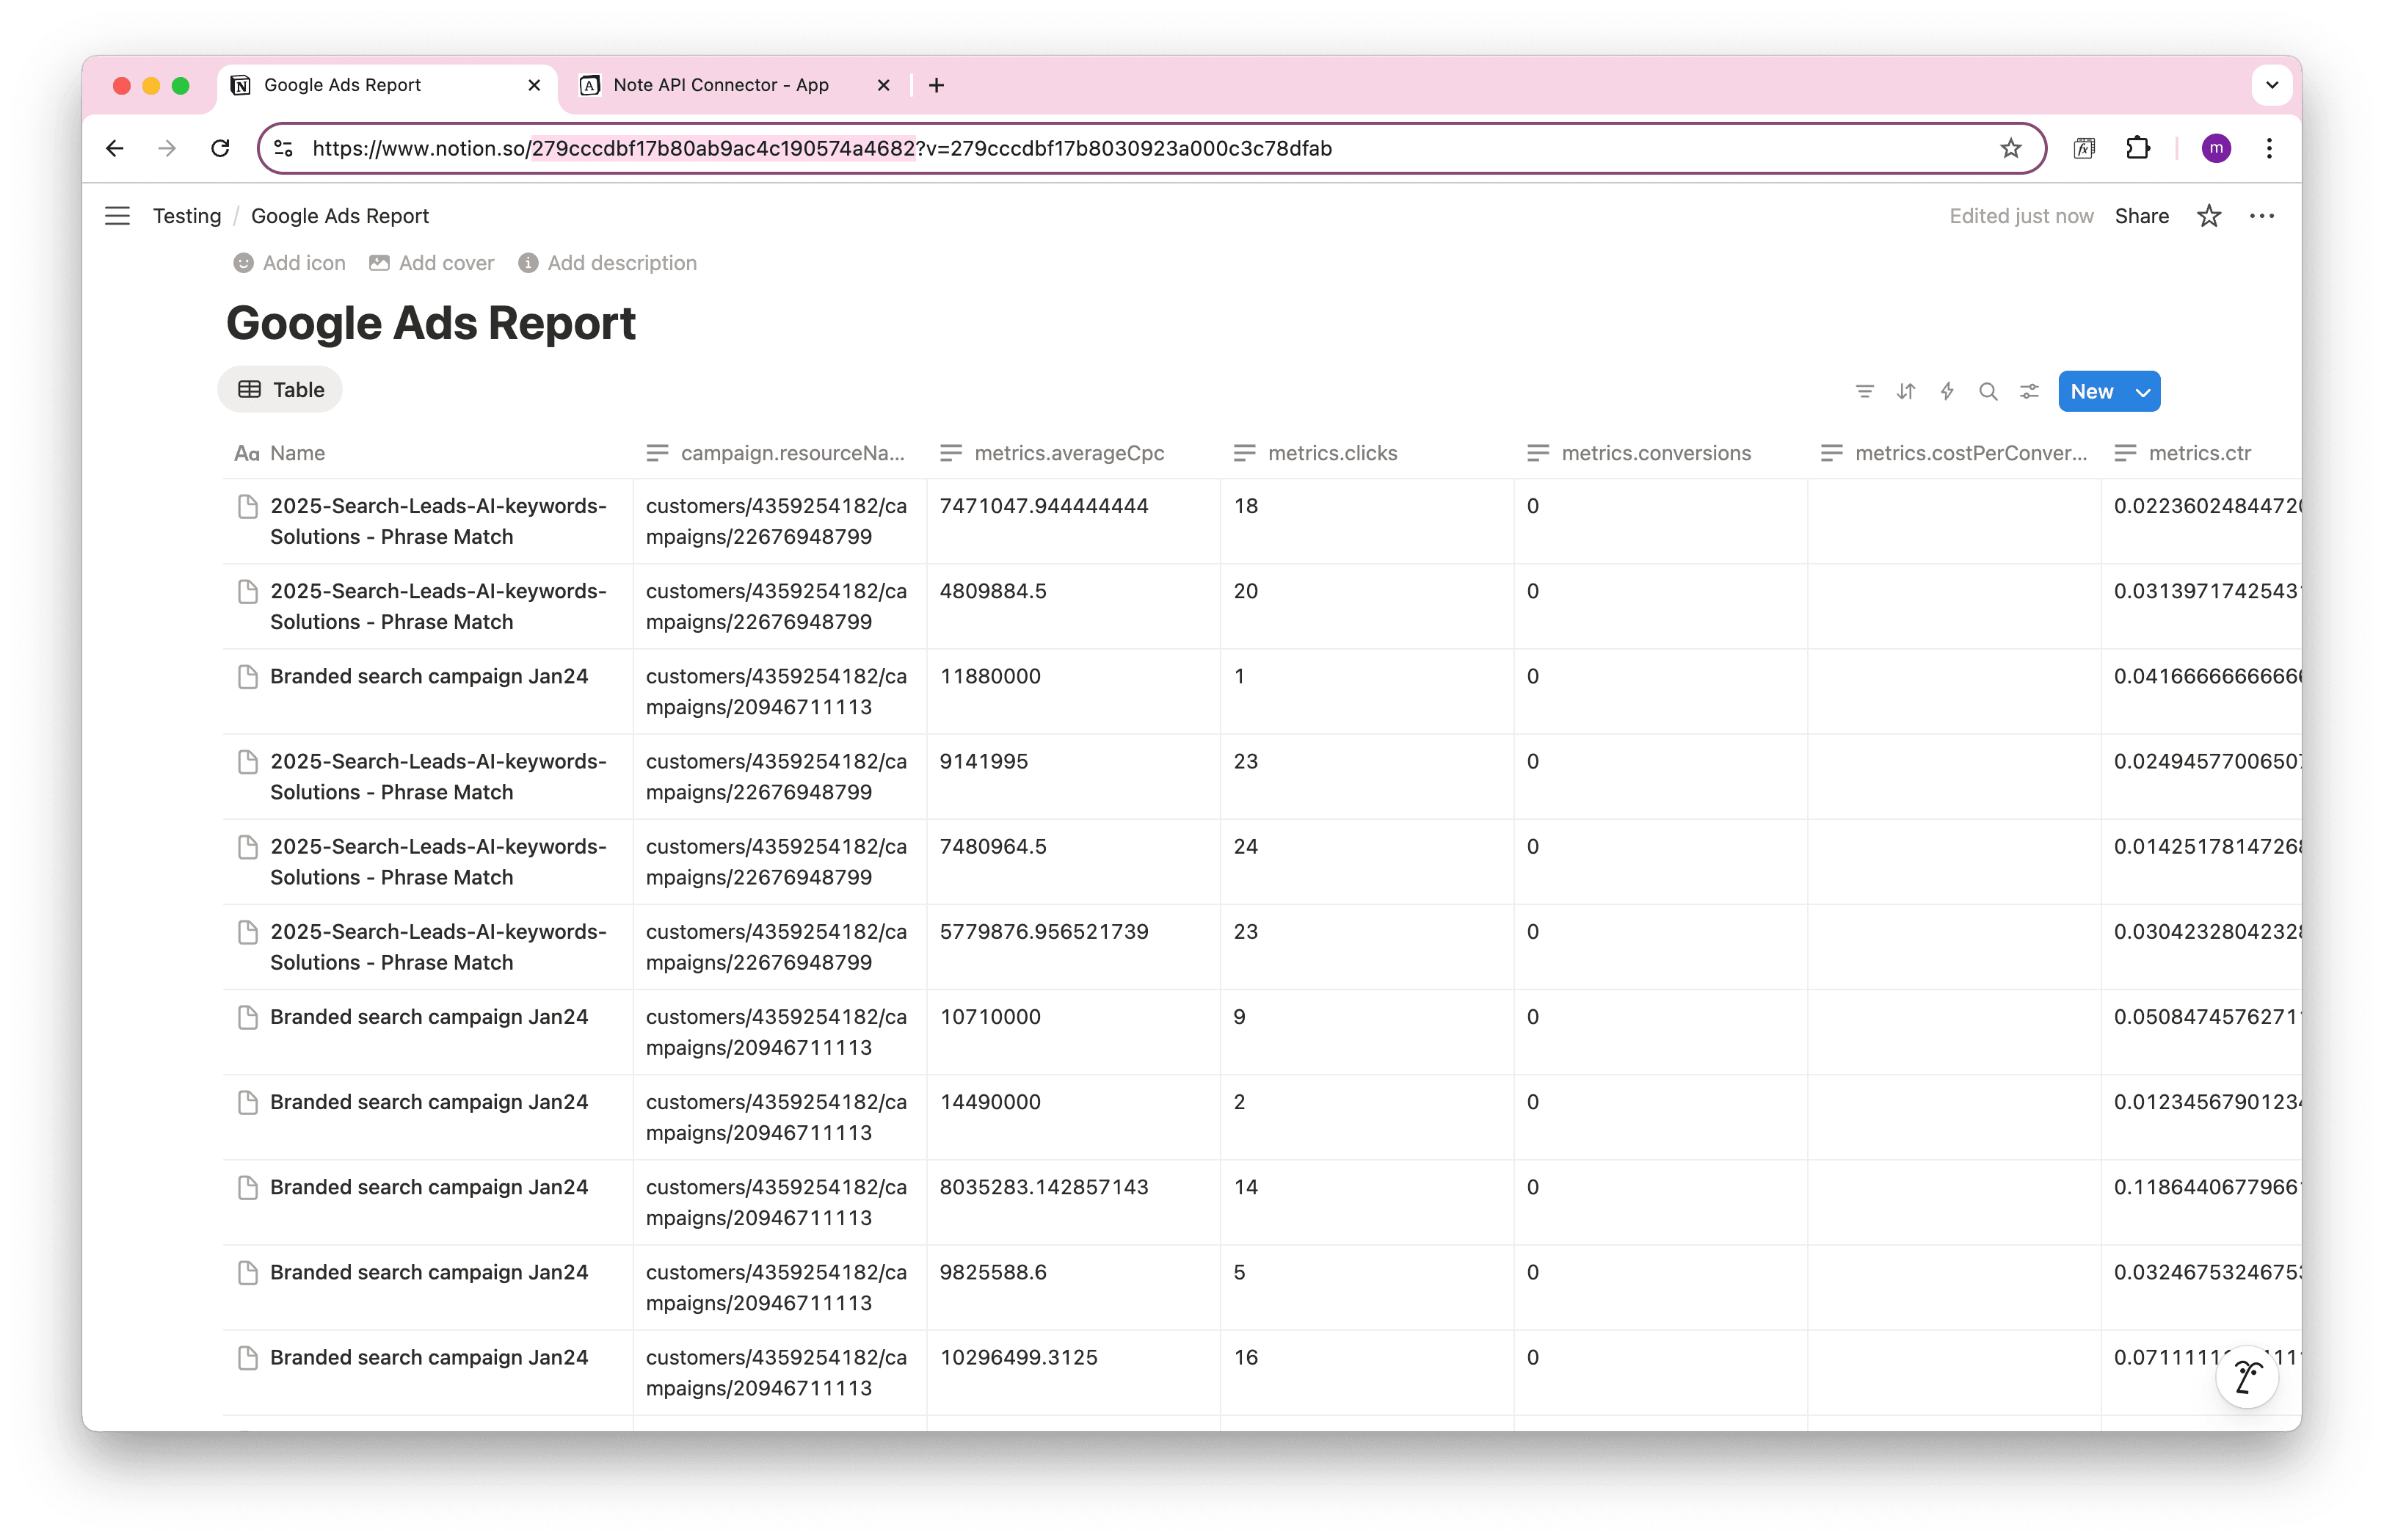Open the metrics.conversions column header
2384x1540 pixels.
pos(1661,453)
